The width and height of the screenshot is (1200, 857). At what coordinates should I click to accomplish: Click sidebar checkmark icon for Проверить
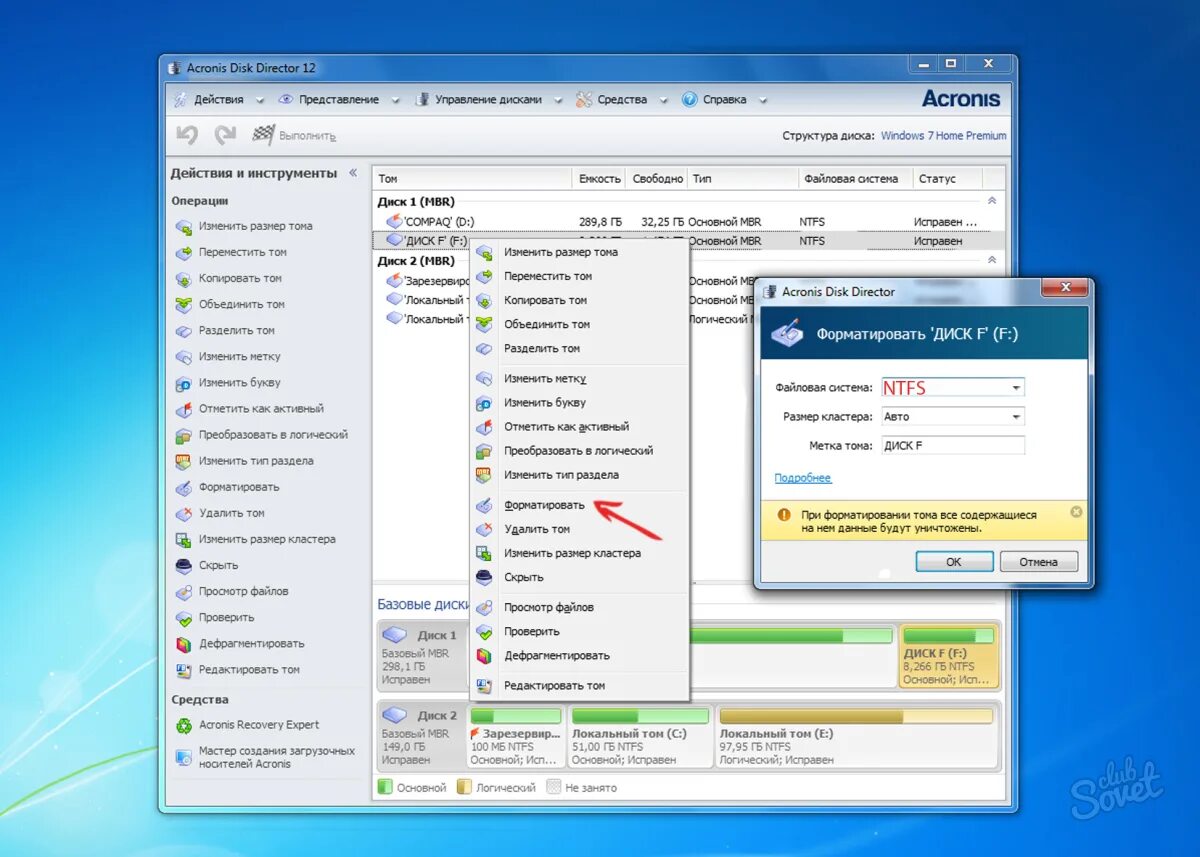183,618
